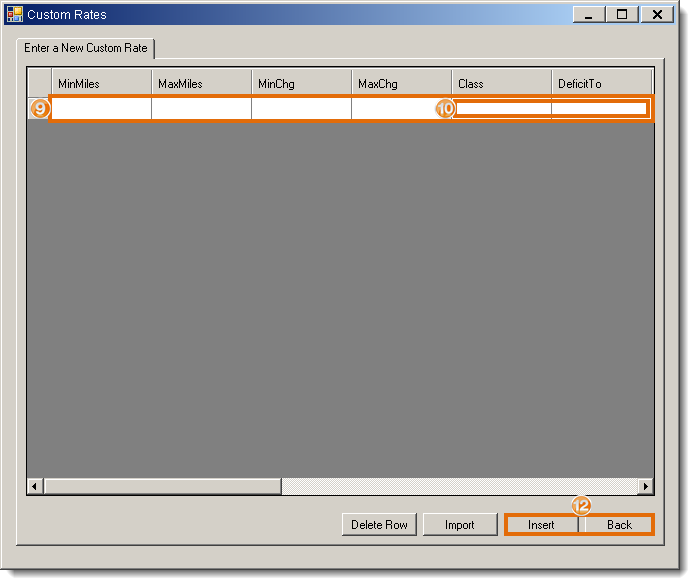Click the DeficitTo column header
695x585 pixels.
tap(601, 83)
